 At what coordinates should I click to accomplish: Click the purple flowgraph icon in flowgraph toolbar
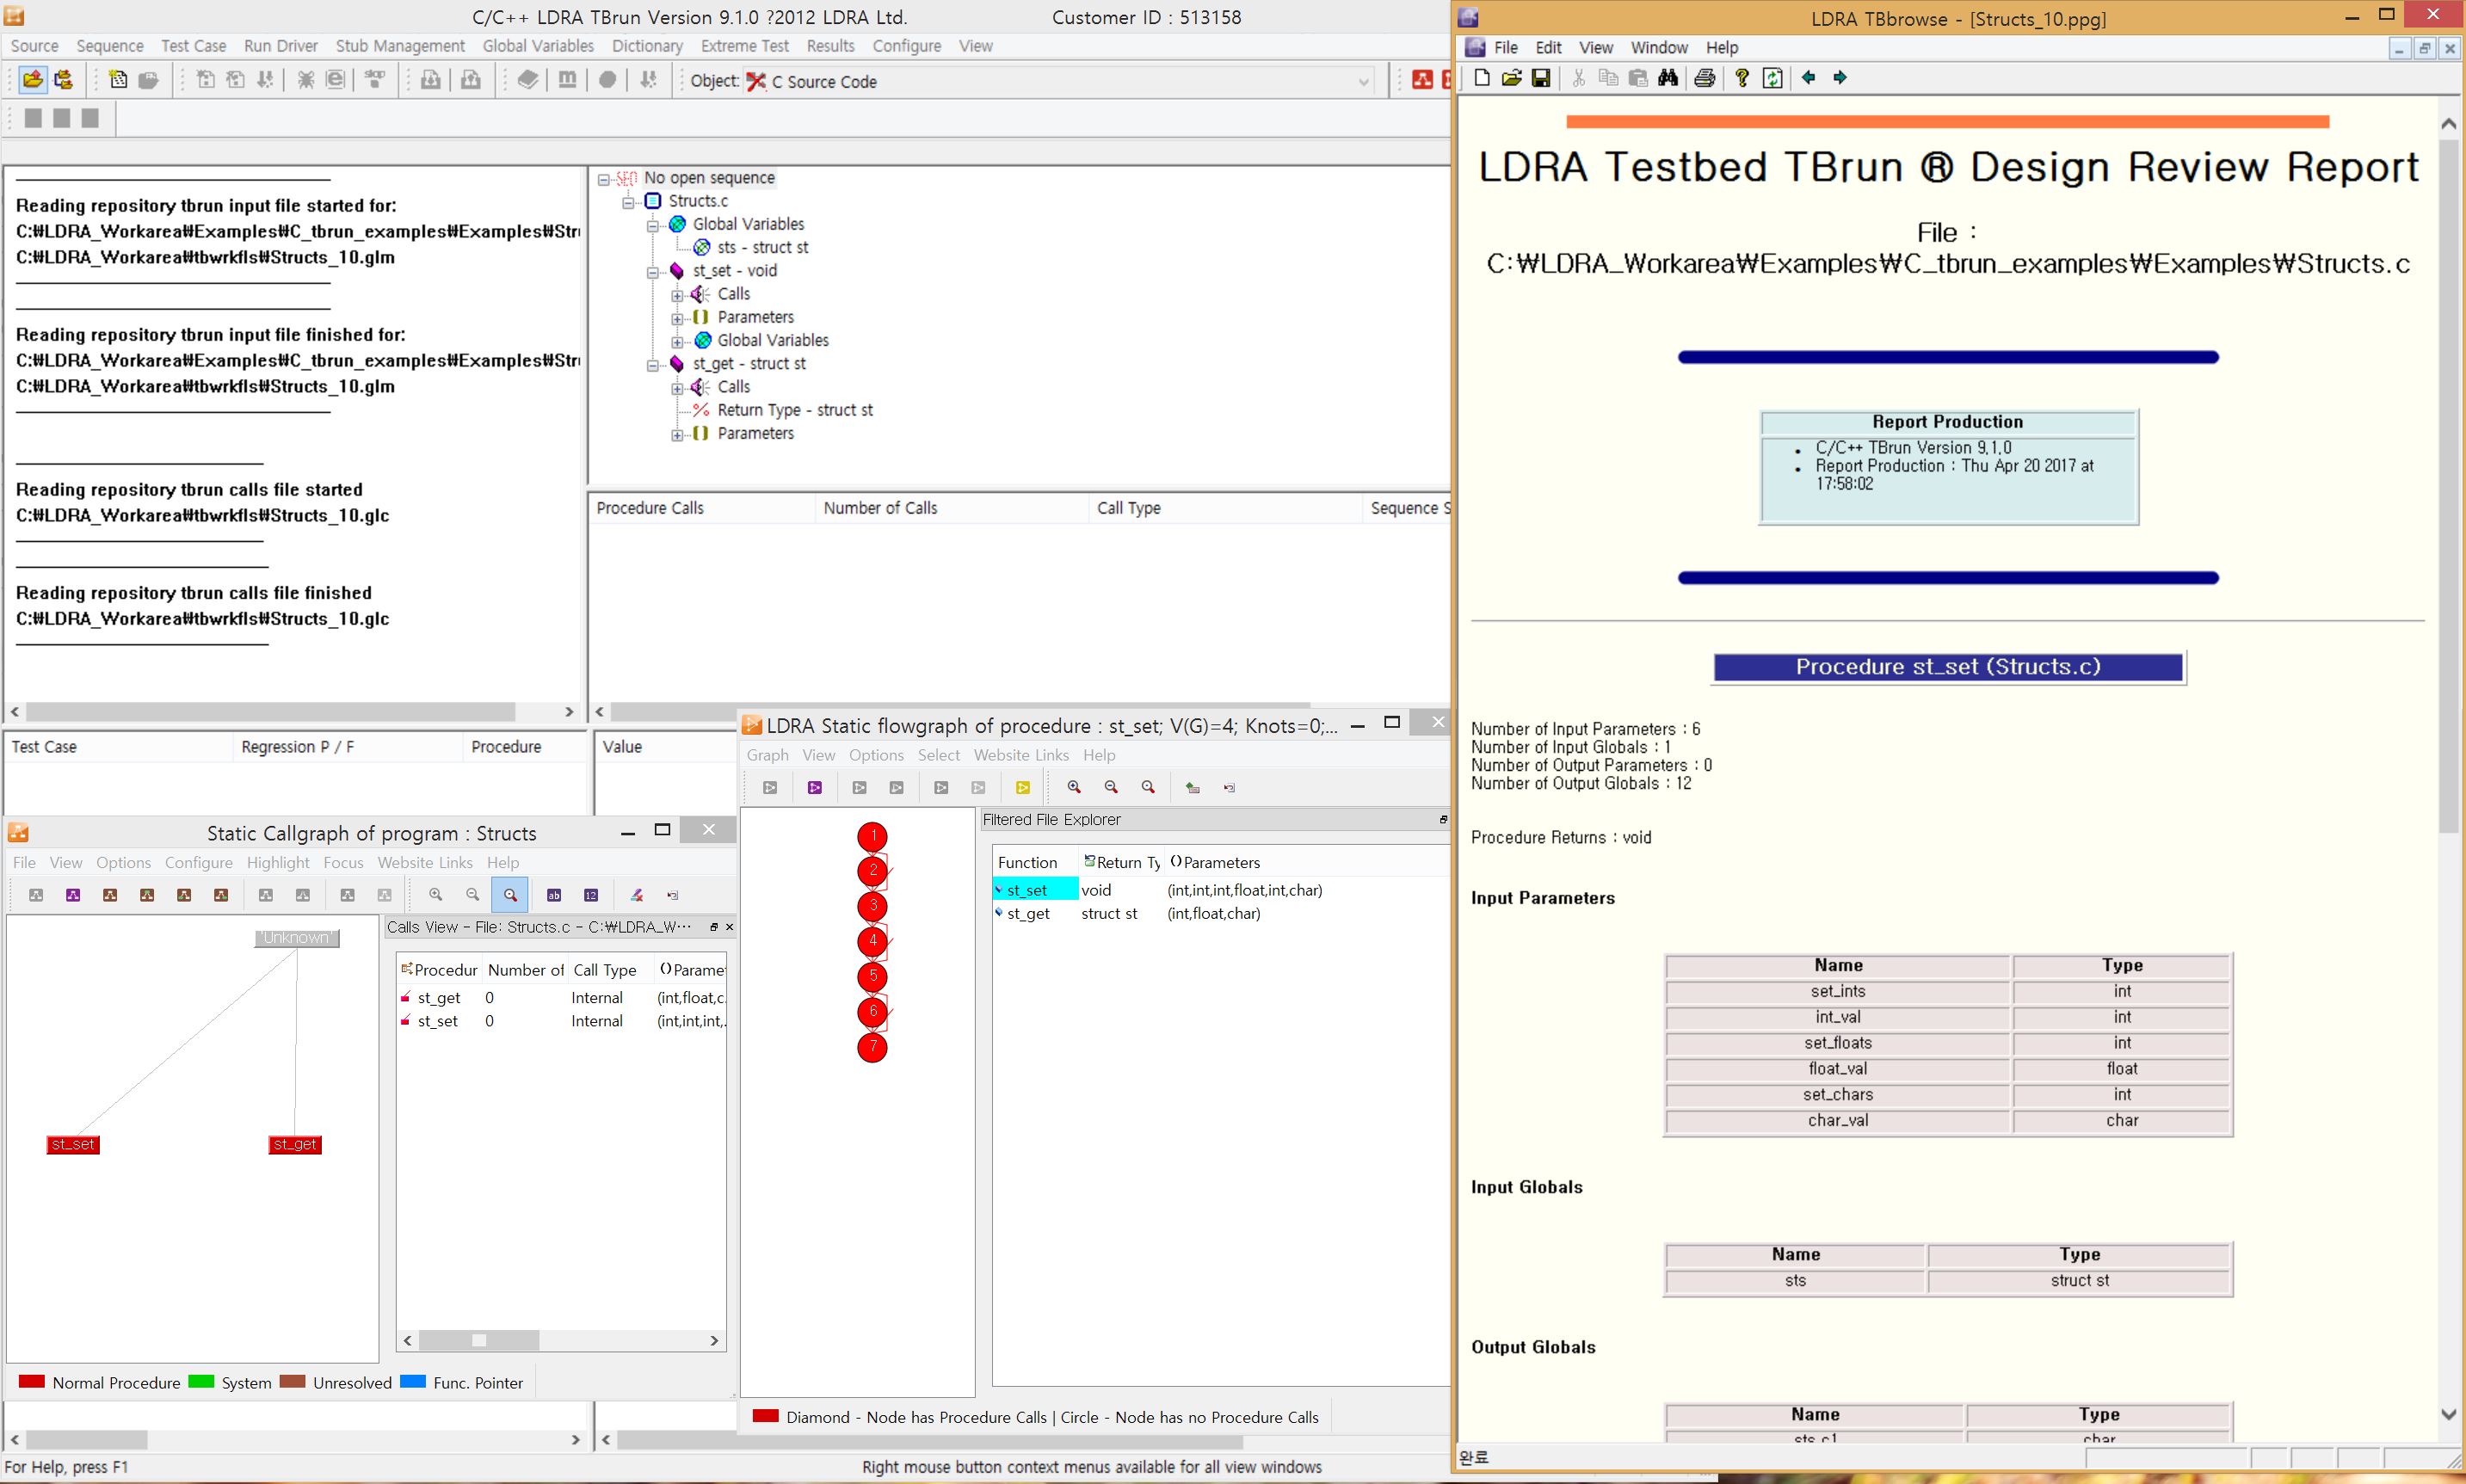(x=815, y=788)
